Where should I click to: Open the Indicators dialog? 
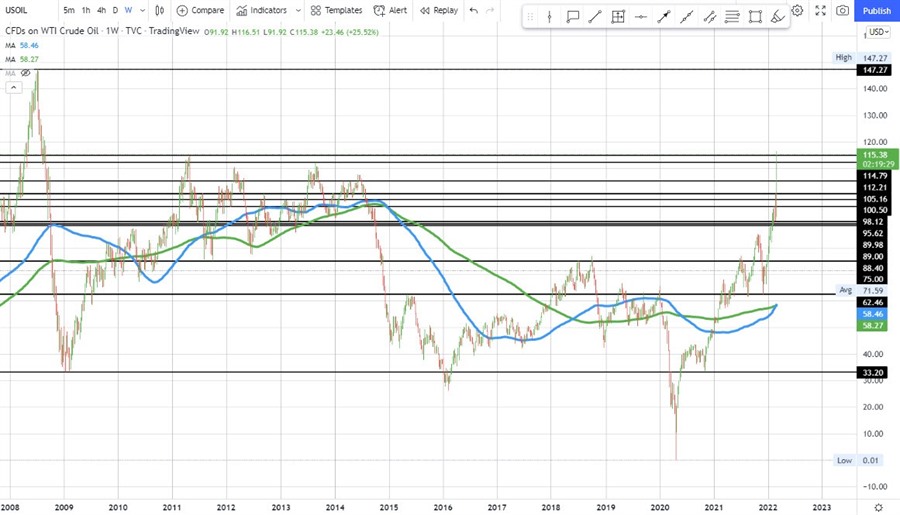262,10
